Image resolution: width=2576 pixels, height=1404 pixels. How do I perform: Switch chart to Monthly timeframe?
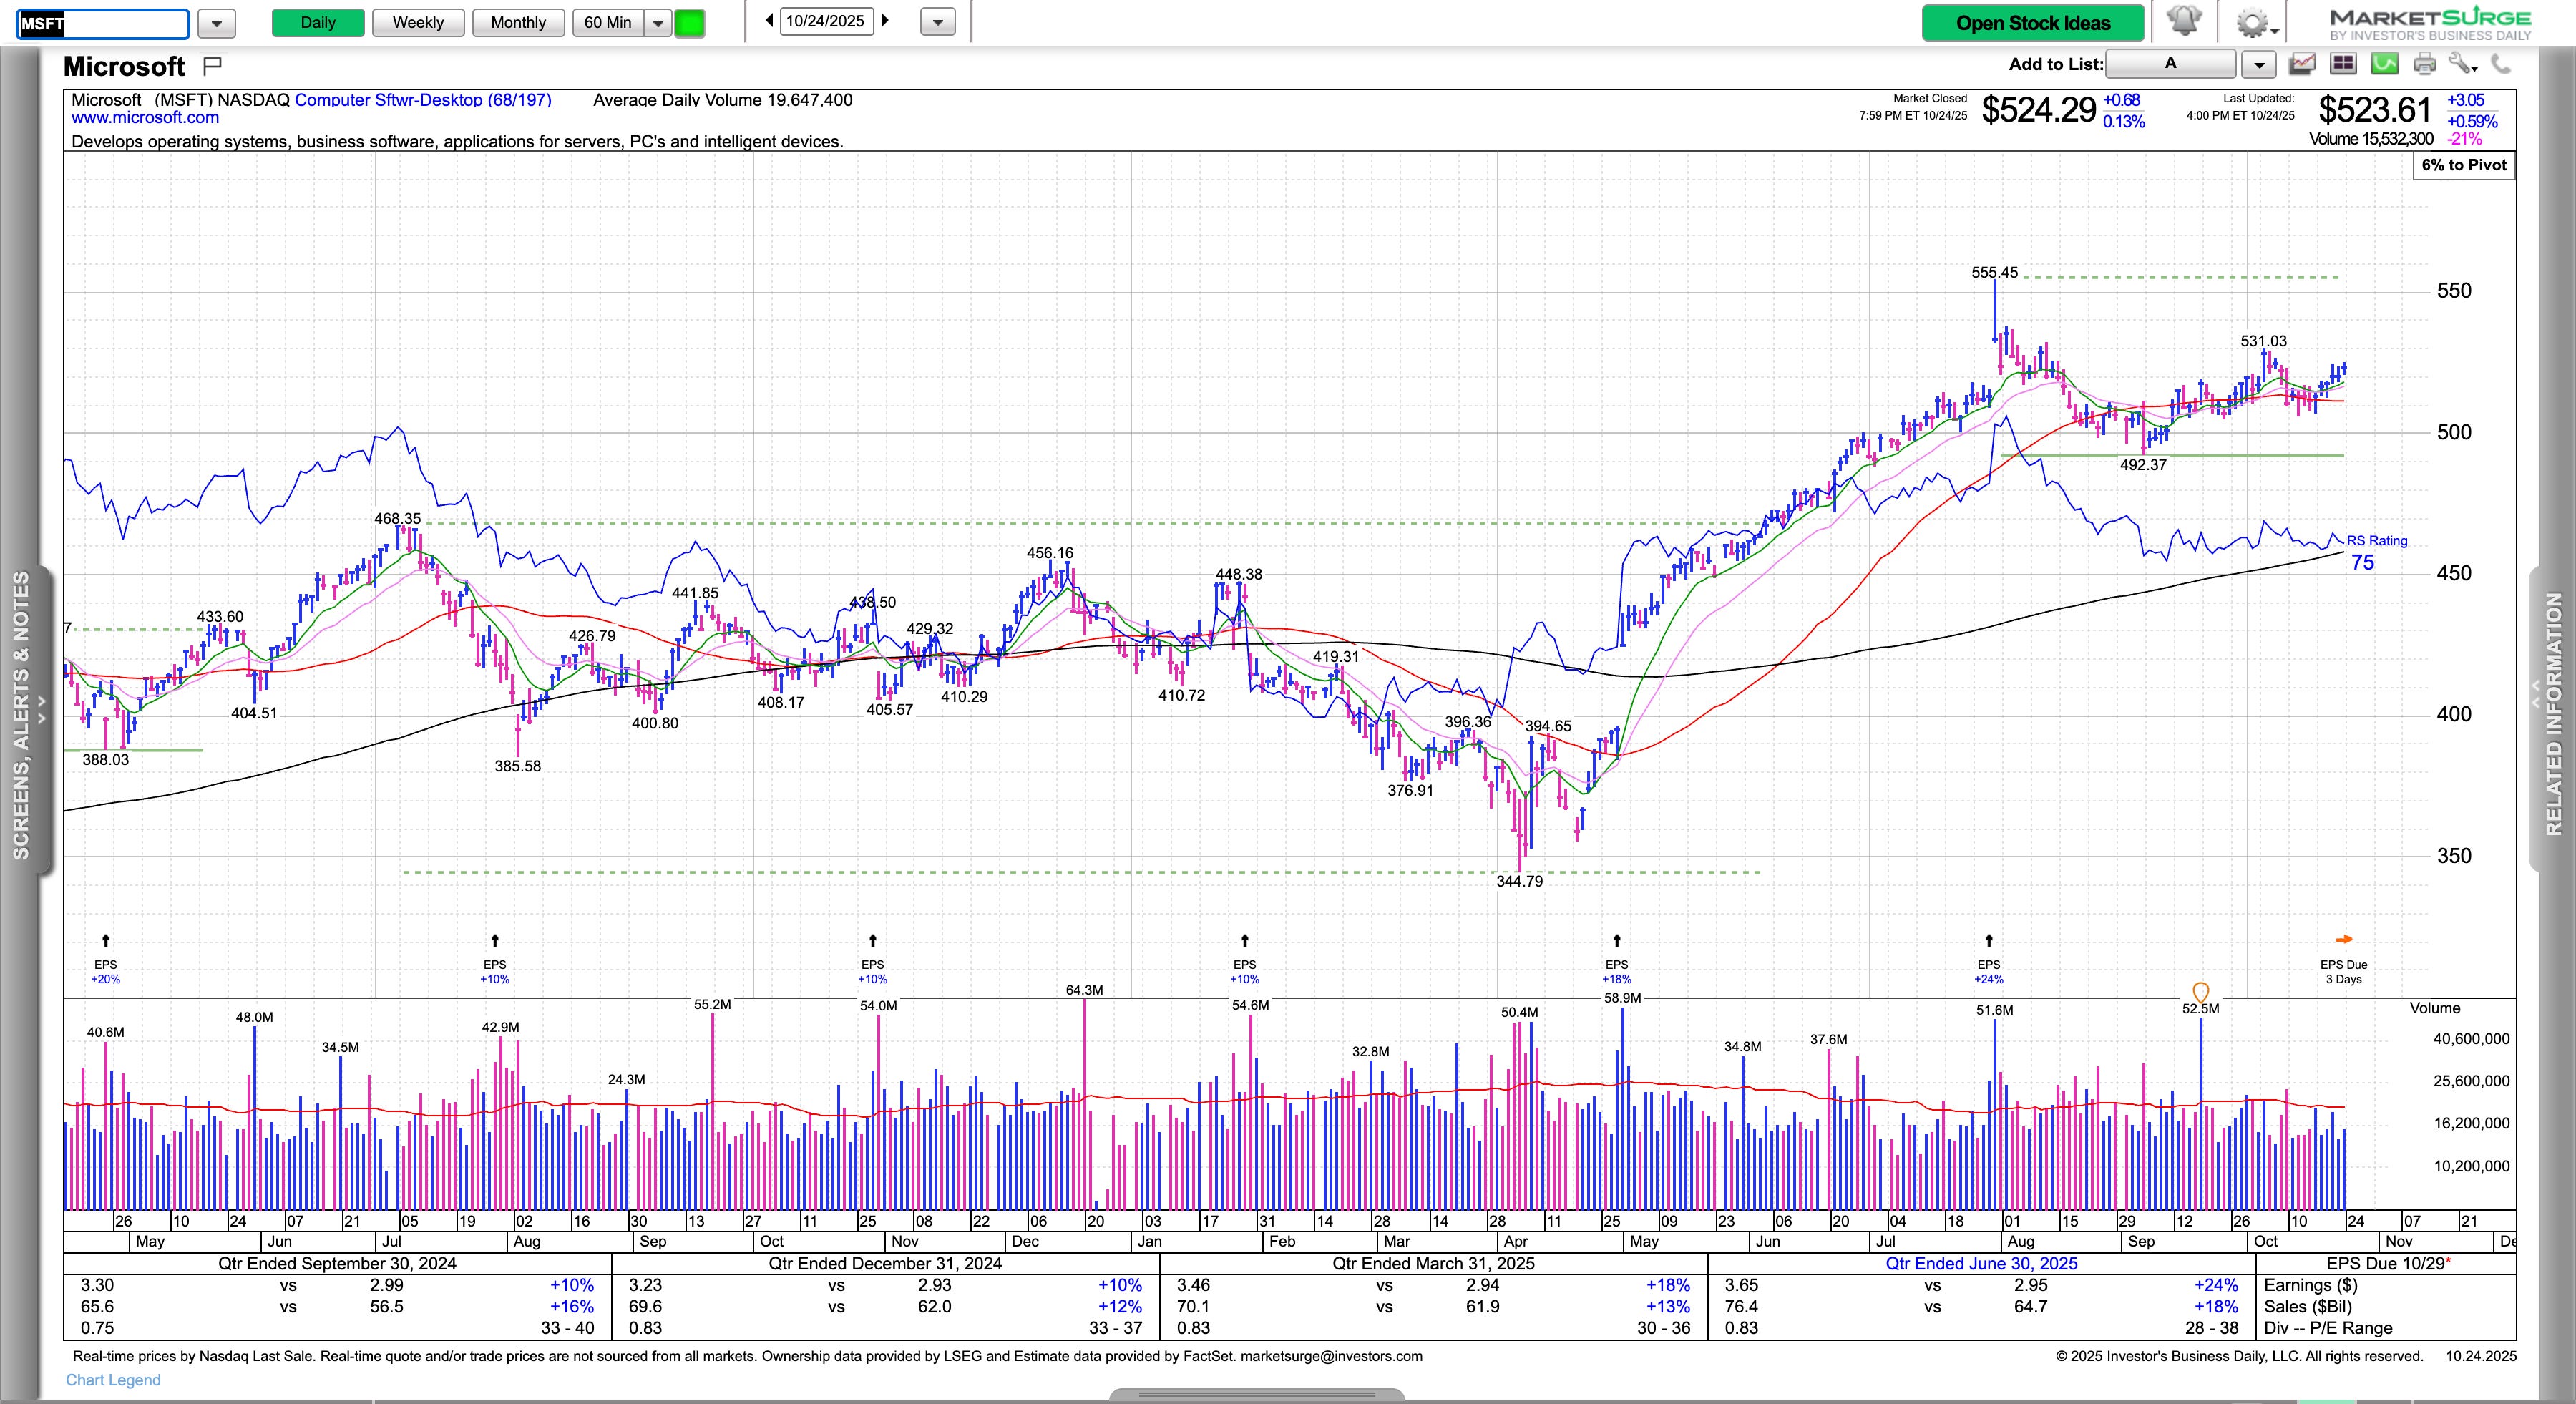coord(517,22)
